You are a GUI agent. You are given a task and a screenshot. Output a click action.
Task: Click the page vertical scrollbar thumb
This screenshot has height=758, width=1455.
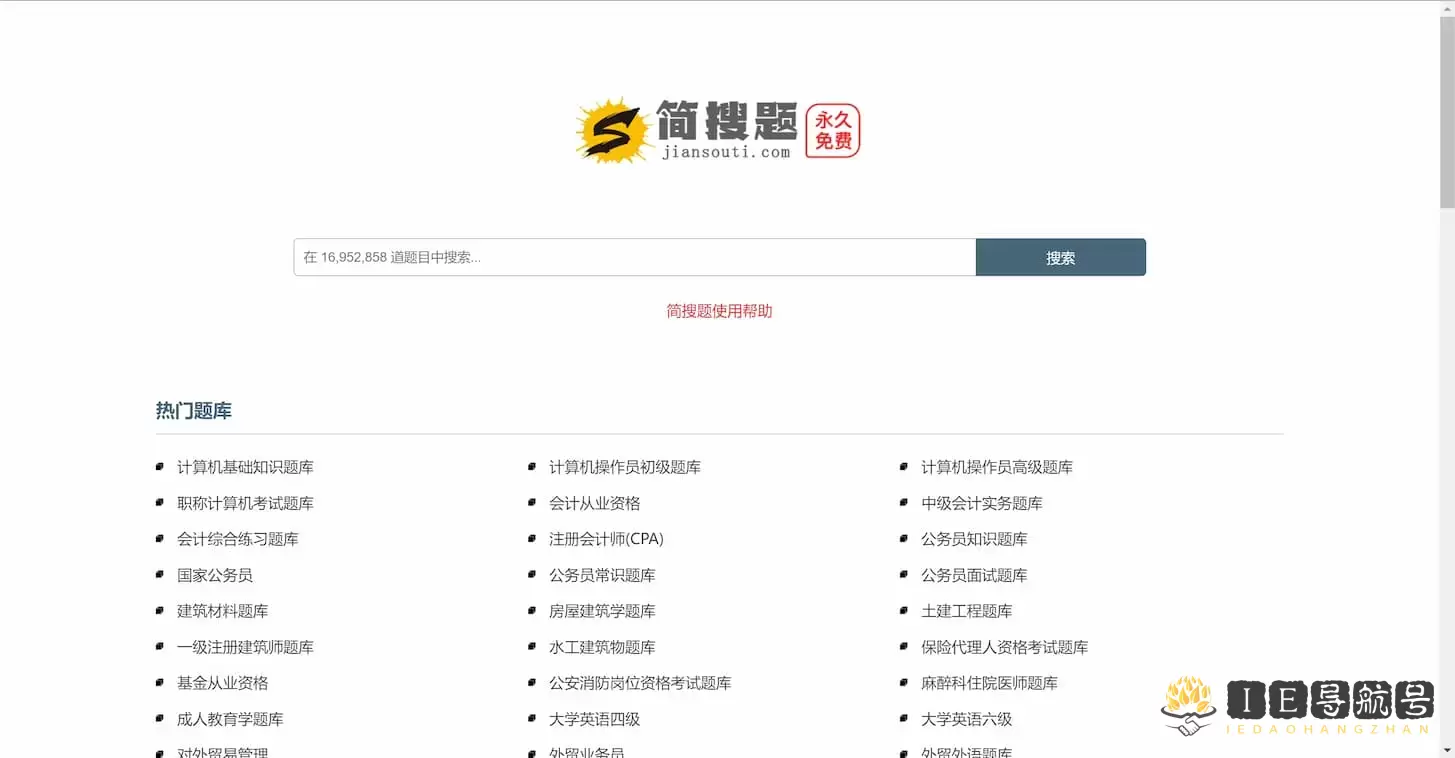[1447, 112]
